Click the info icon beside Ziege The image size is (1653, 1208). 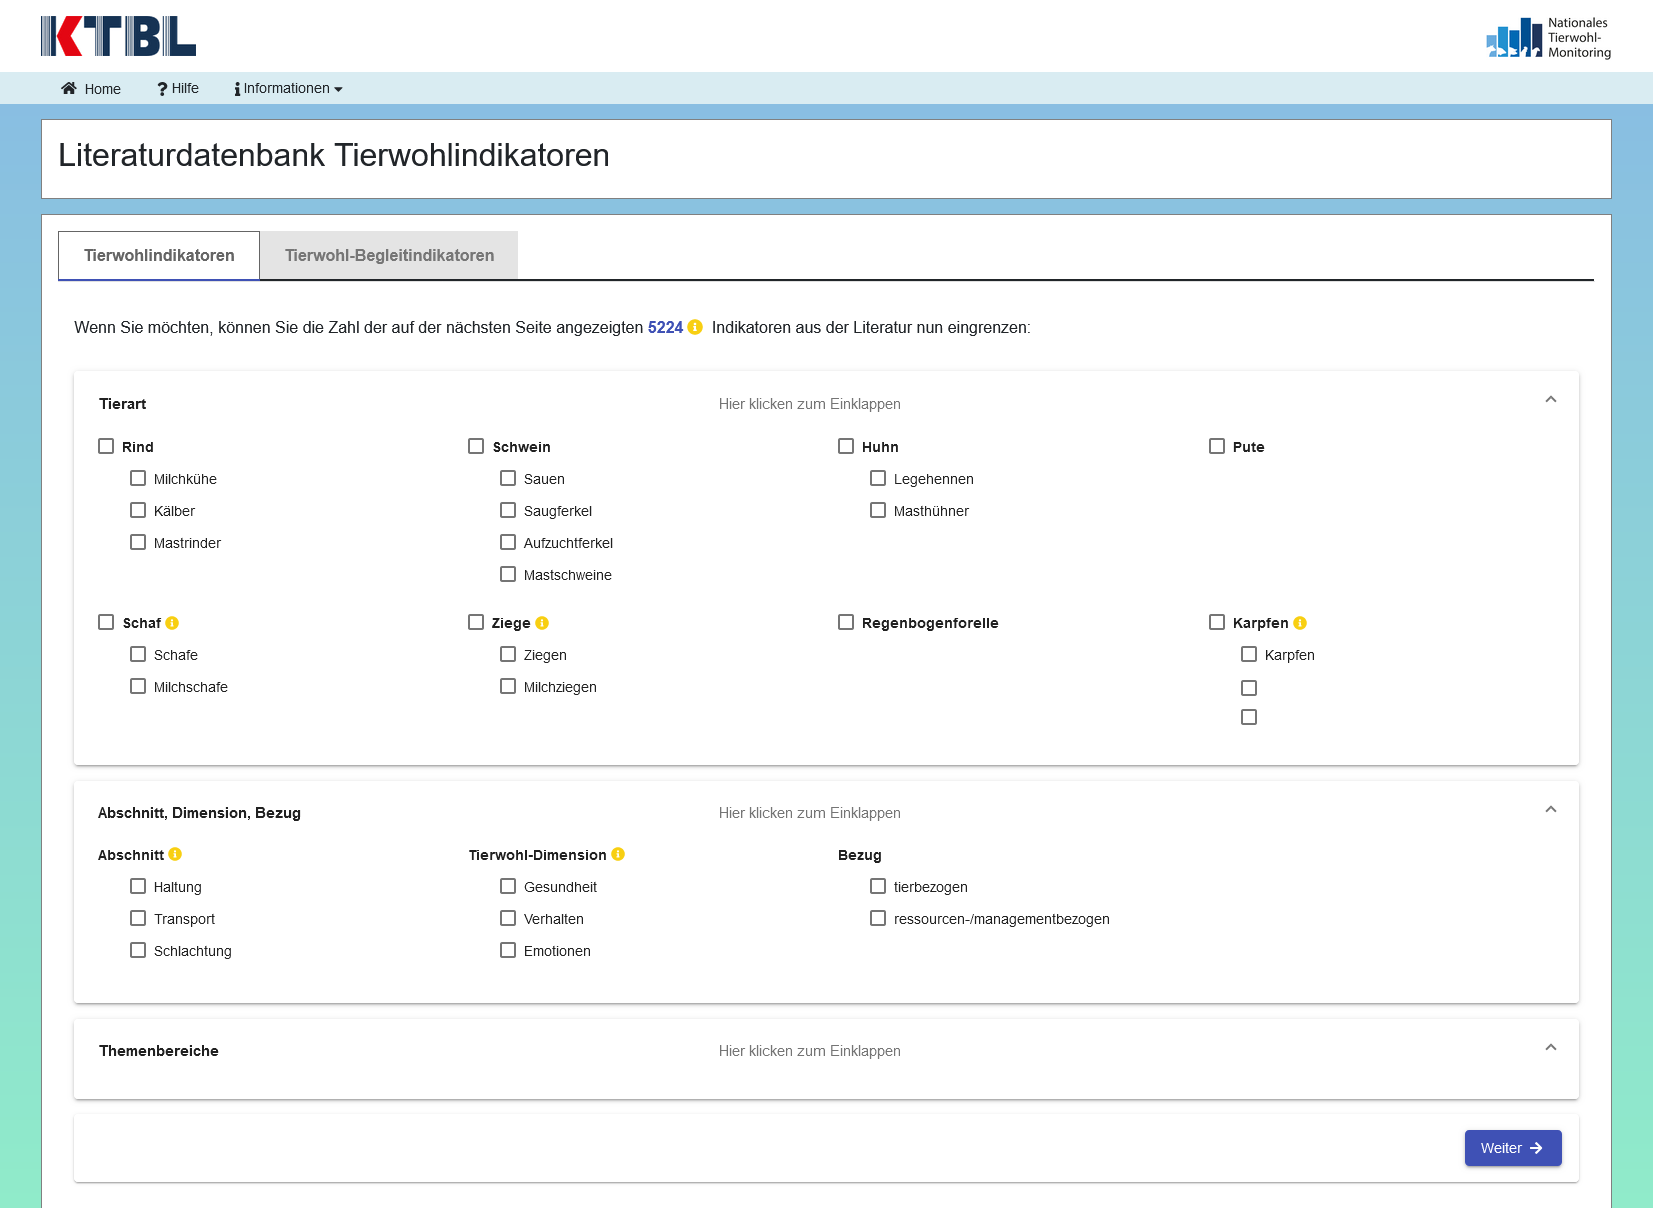point(542,623)
